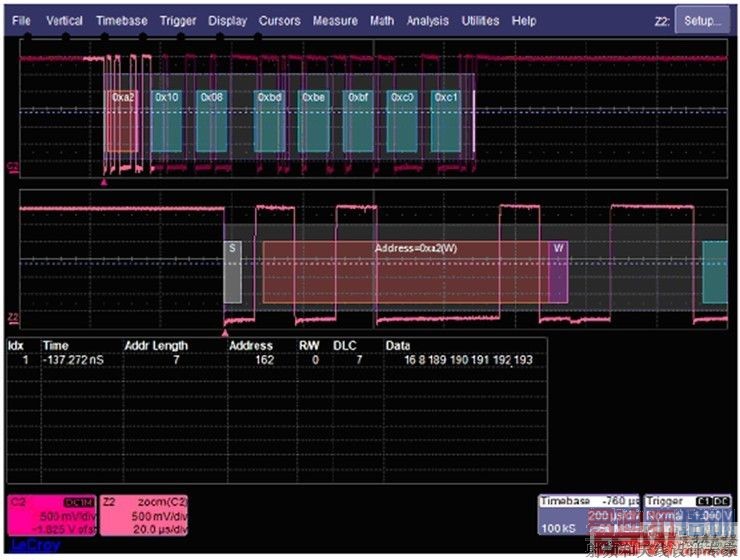Click the purple 'W' write-bit annotation

click(x=558, y=272)
